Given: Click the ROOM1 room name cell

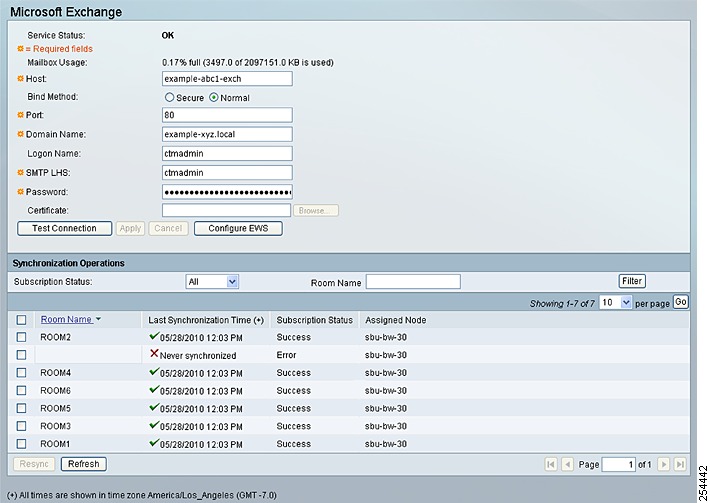Looking at the screenshot, I should point(55,444).
